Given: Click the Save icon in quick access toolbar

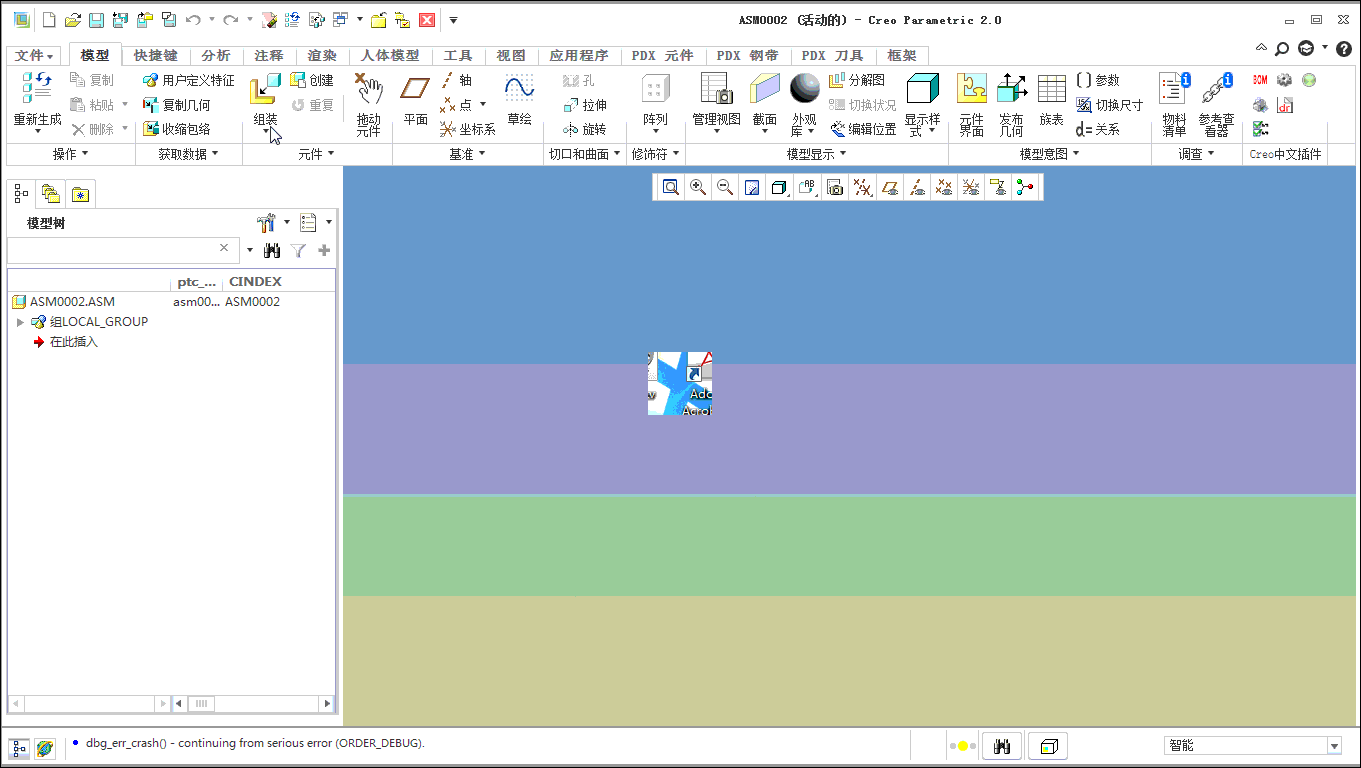Looking at the screenshot, I should click(96, 20).
